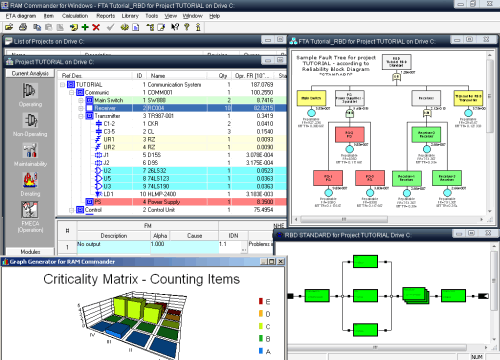The width and height of the screenshot is (500, 360).
Task: Open the Window menu
Action: pyautogui.click(x=192, y=16)
